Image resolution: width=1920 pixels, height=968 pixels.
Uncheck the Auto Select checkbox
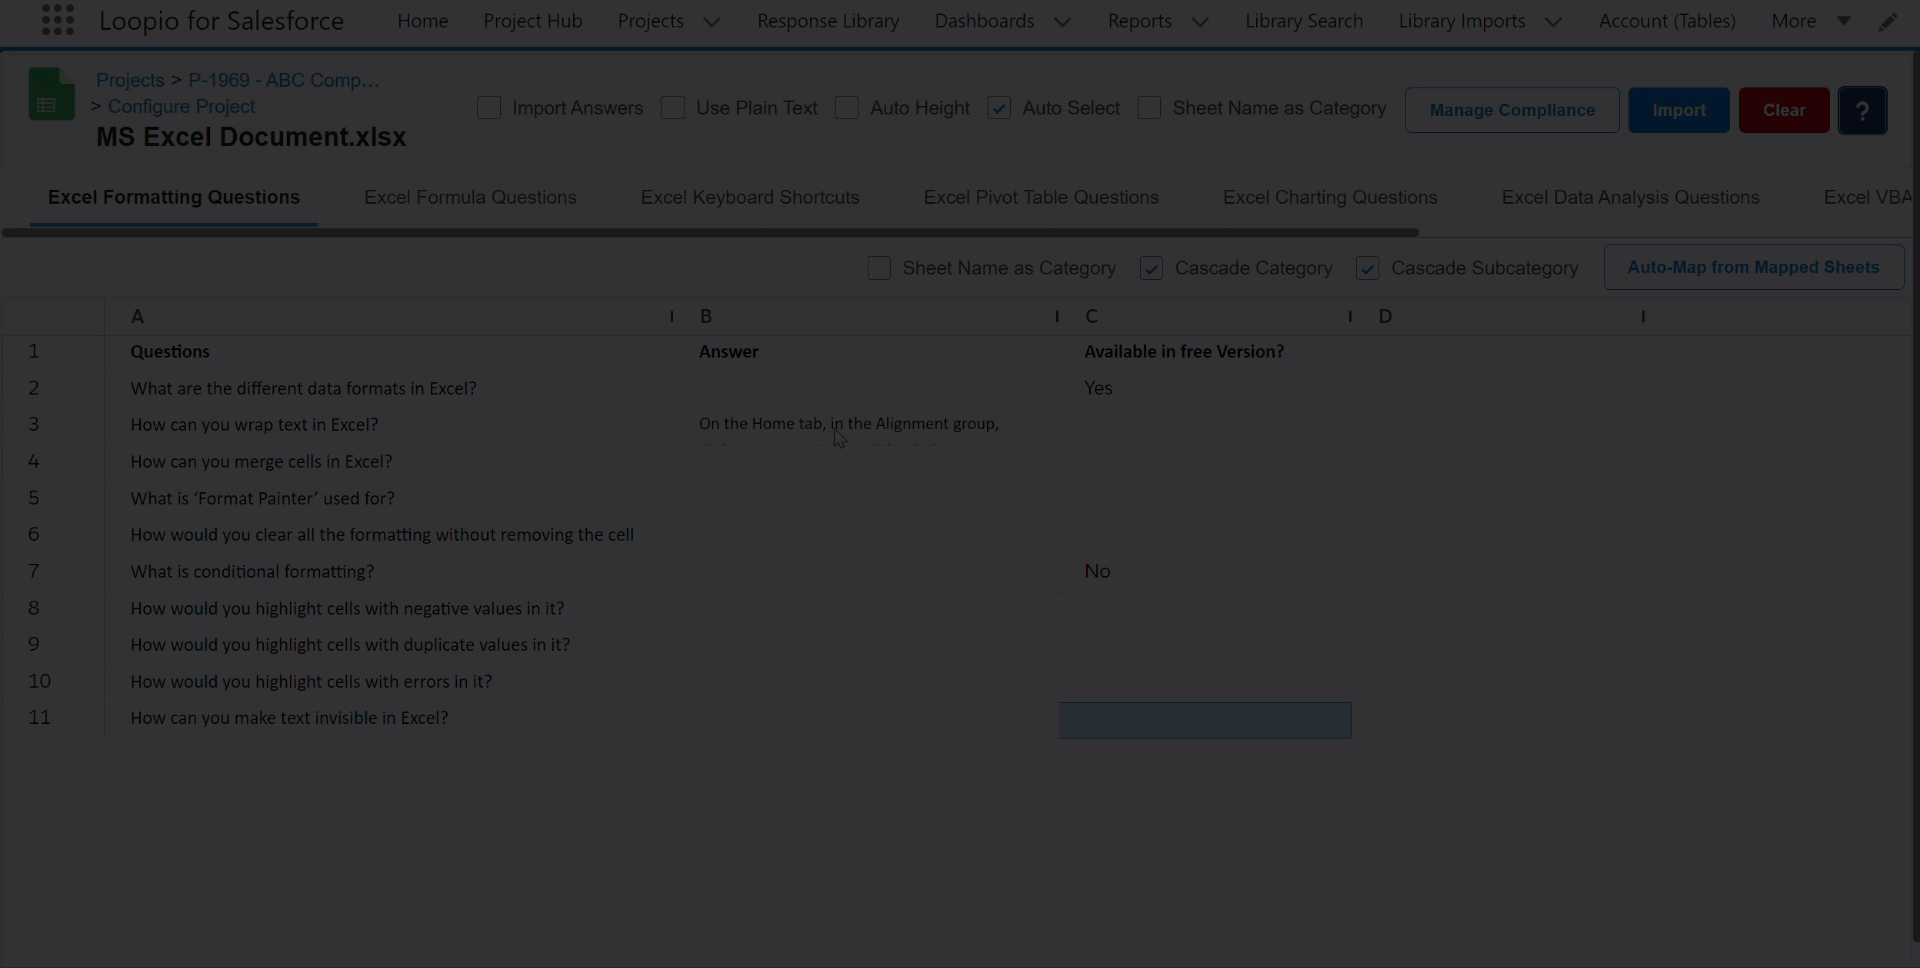pos(999,108)
